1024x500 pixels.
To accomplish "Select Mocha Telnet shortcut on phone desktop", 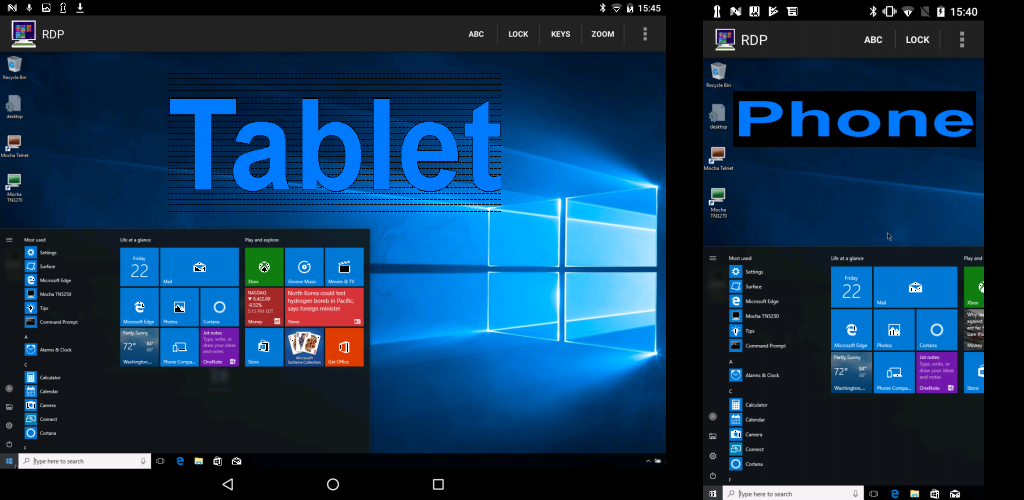I will tap(718, 159).
